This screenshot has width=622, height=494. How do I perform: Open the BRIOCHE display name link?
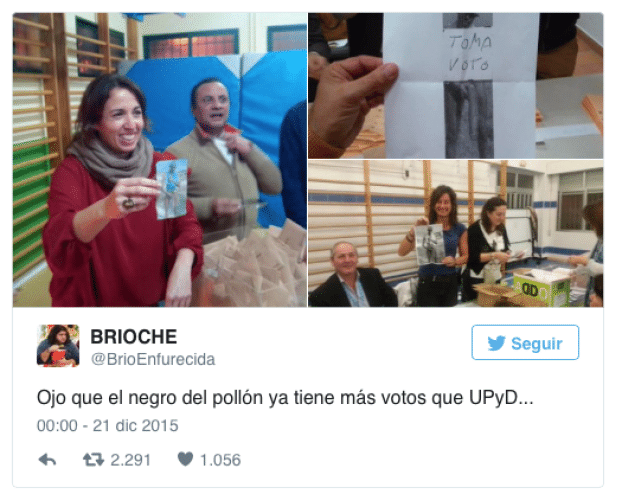pyautogui.click(x=134, y=337)
